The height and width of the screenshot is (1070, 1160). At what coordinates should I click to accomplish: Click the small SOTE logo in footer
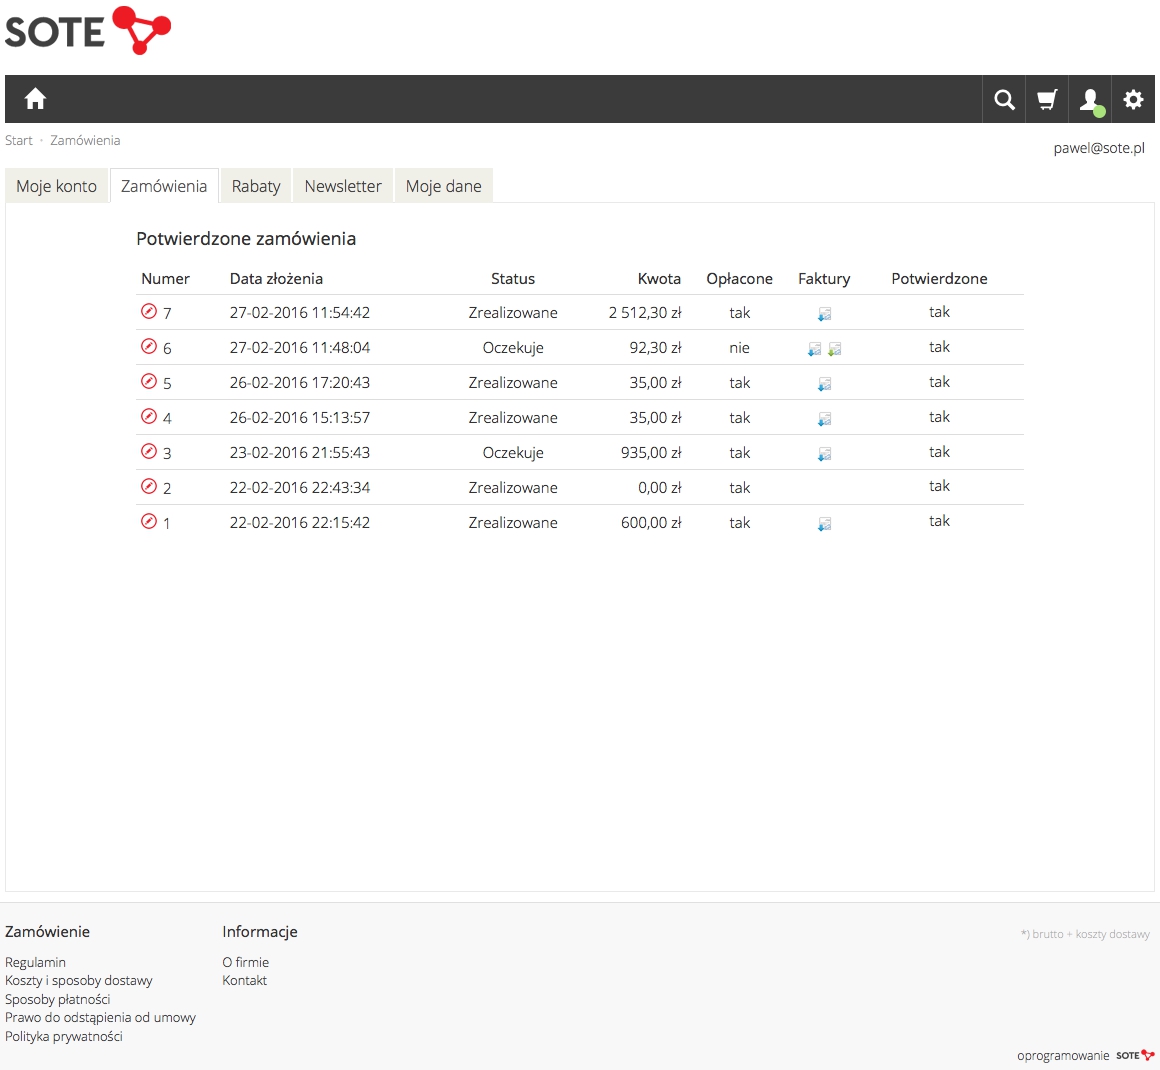coord(1135,1055)
